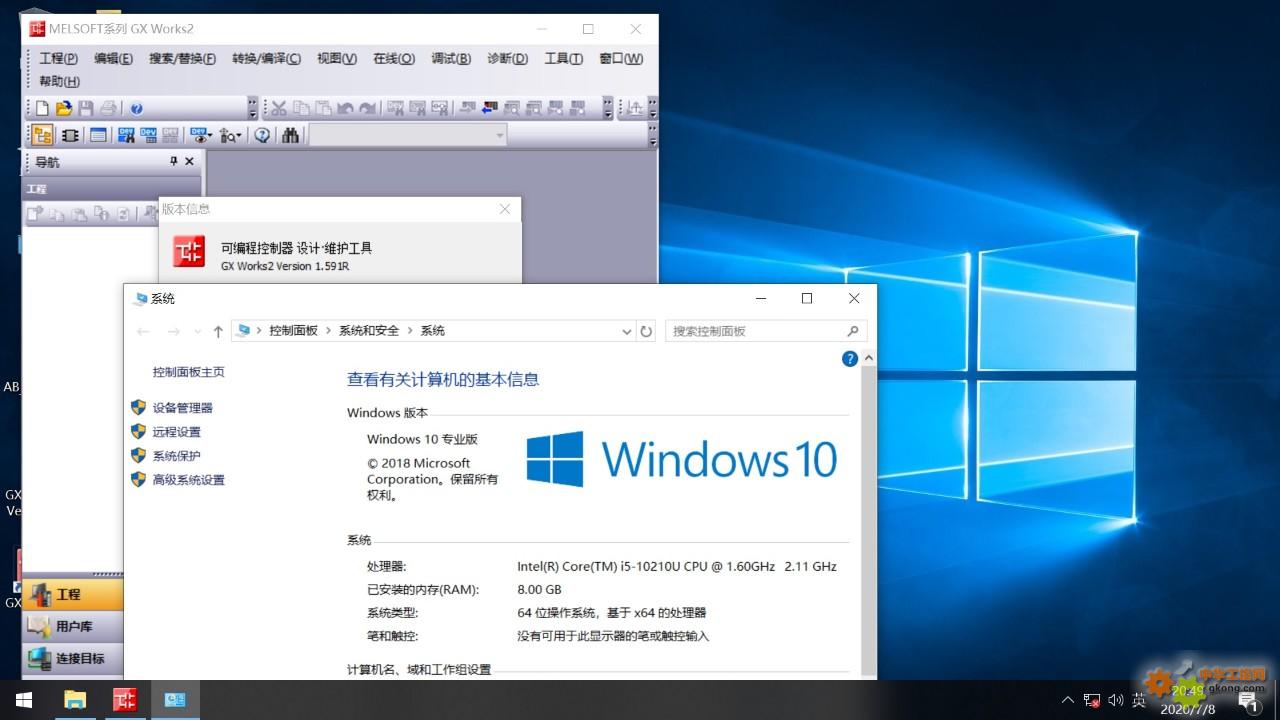Open the 窗口(W) menu
This screenshot has height=720, width=1280.
point(621,58)
